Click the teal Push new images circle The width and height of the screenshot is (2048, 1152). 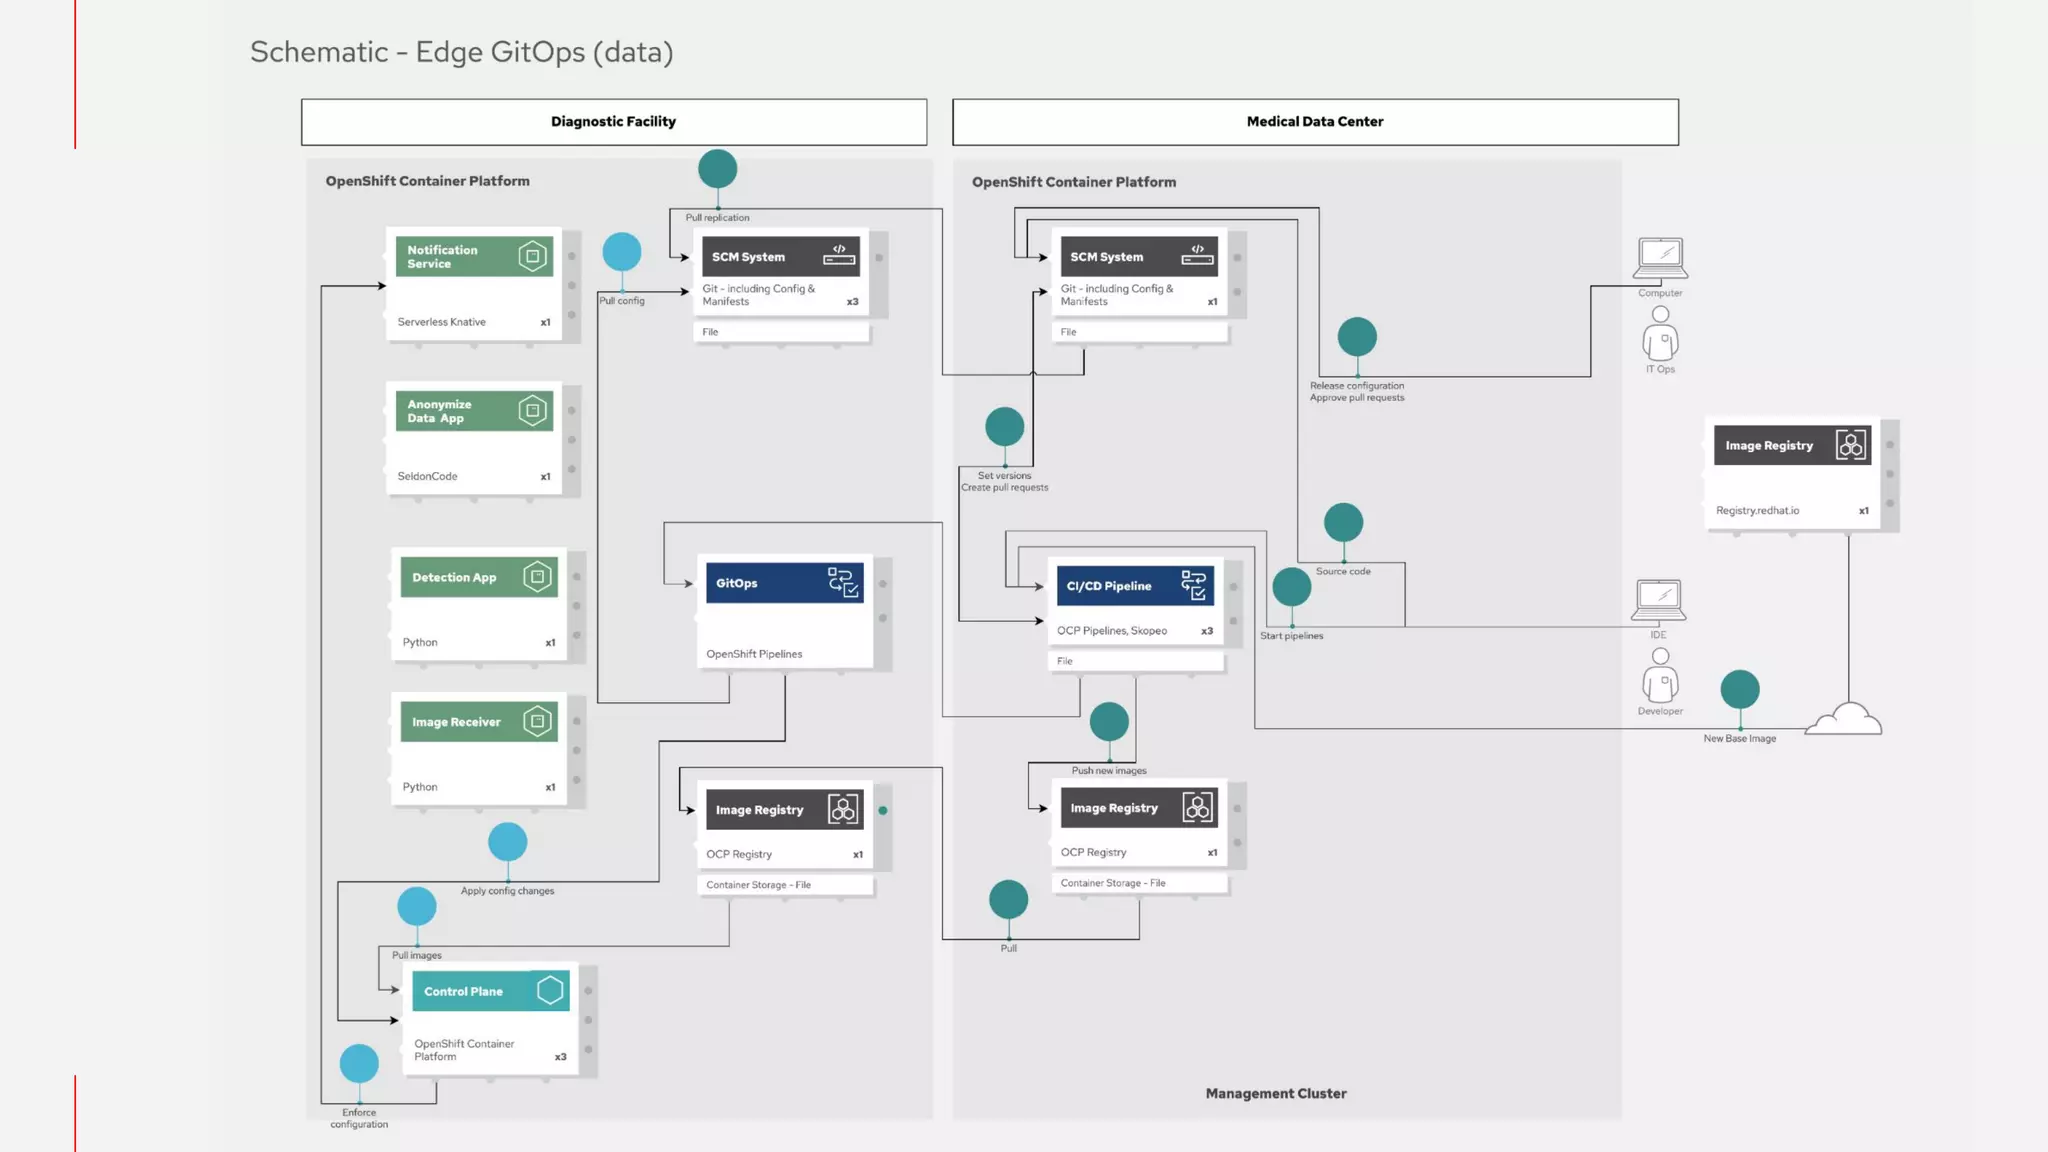[1109, 722]
